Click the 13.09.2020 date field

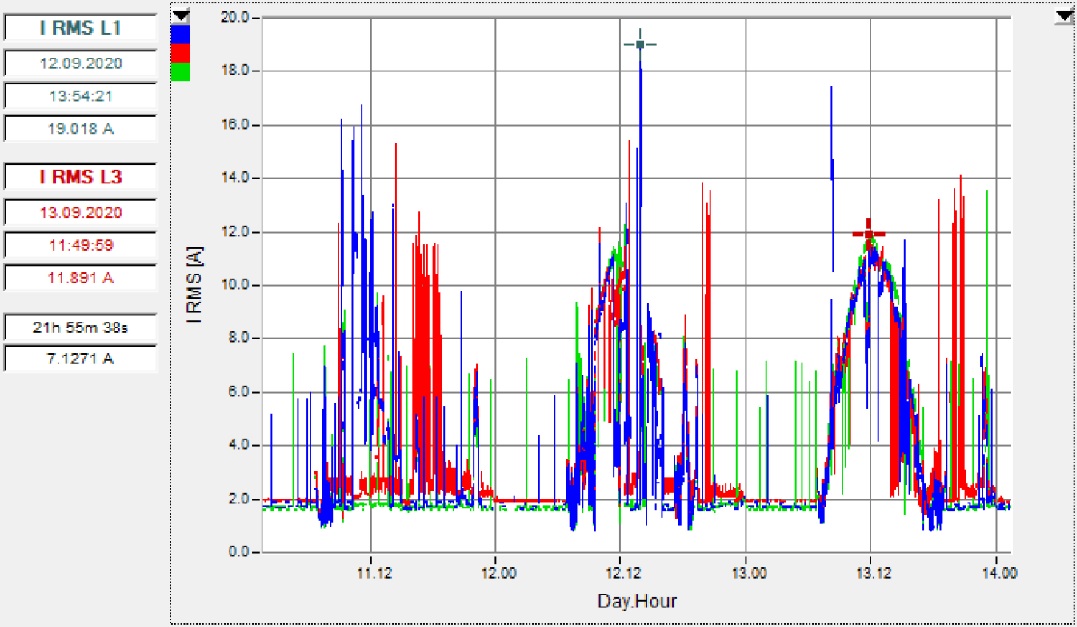[x=80, y=212]
